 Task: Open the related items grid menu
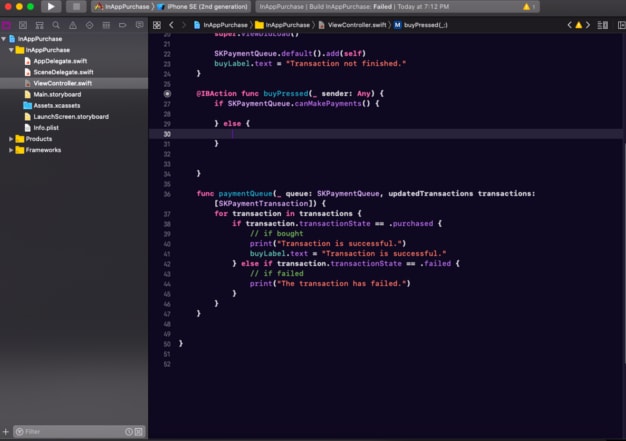pyautogui.click(x=157, y=25)
